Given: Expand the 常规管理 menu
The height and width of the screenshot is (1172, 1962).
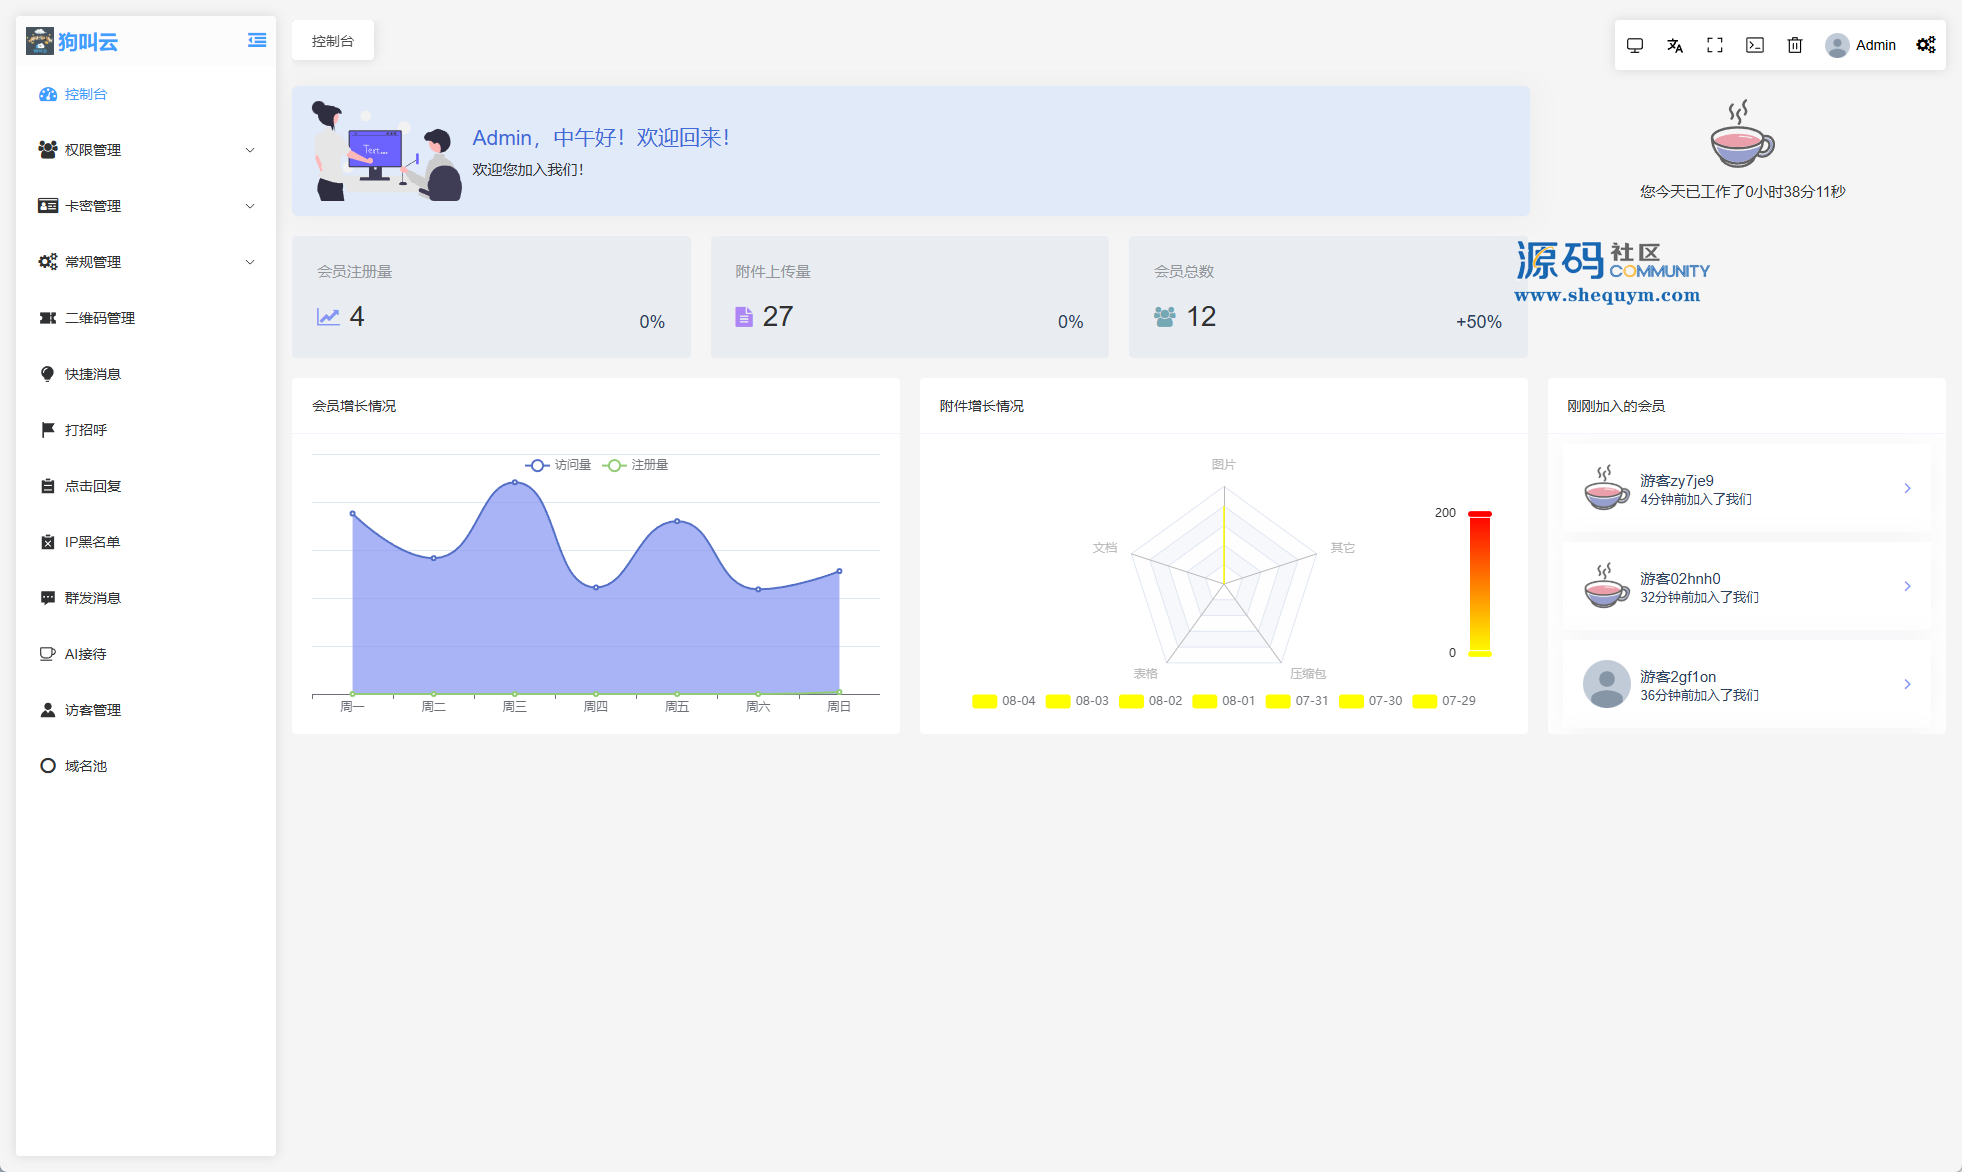Looking at the screenshot, I should [x=145, y=262].
